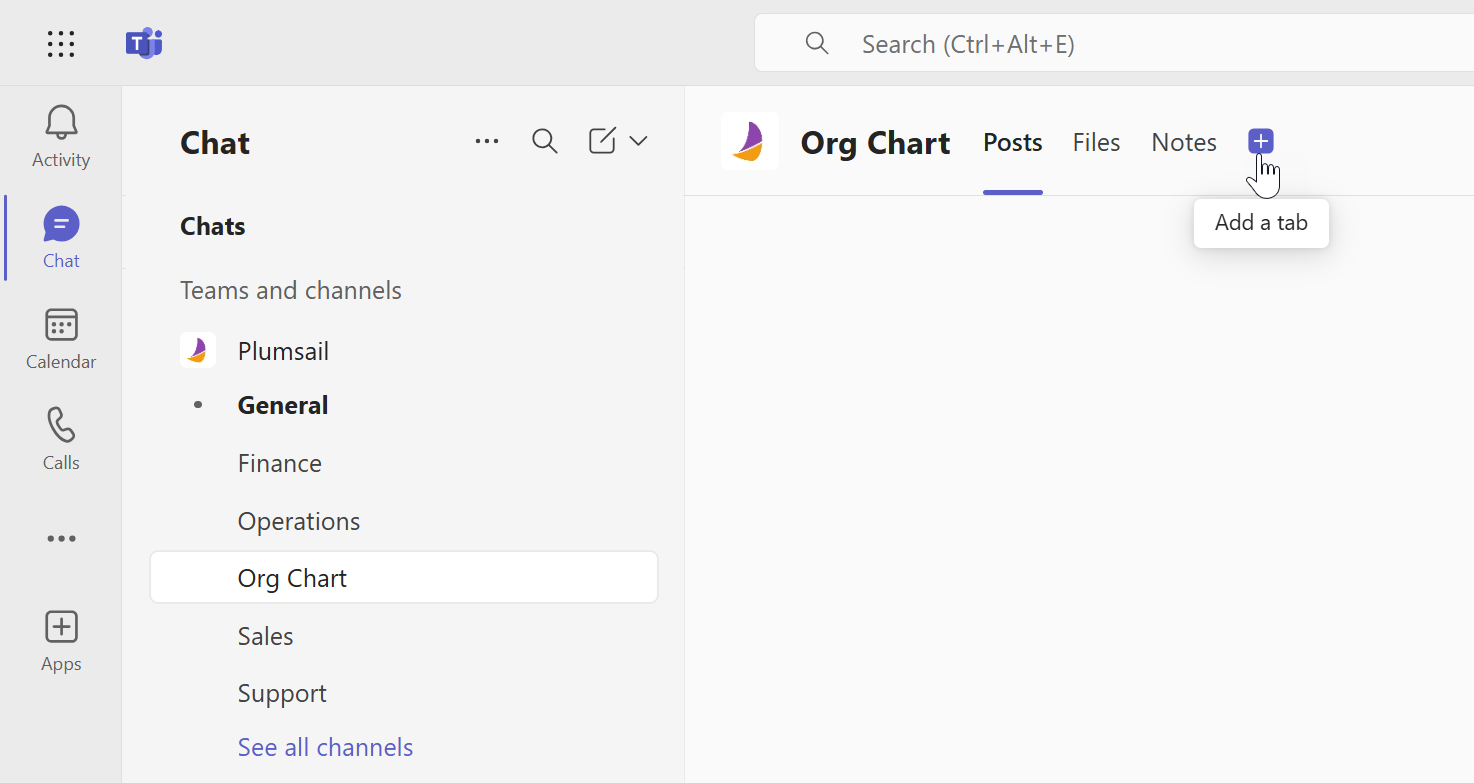Screen dimensions: 1474x783
Task: Switch to the Notes tab
Action: [1184, 143]
